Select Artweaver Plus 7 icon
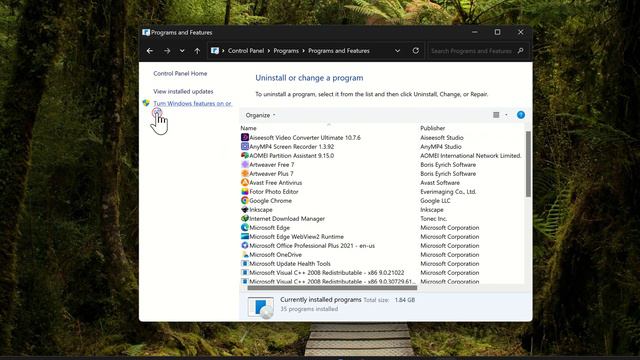This screenshot has width=640, height=360. click(x=244, y=173)
